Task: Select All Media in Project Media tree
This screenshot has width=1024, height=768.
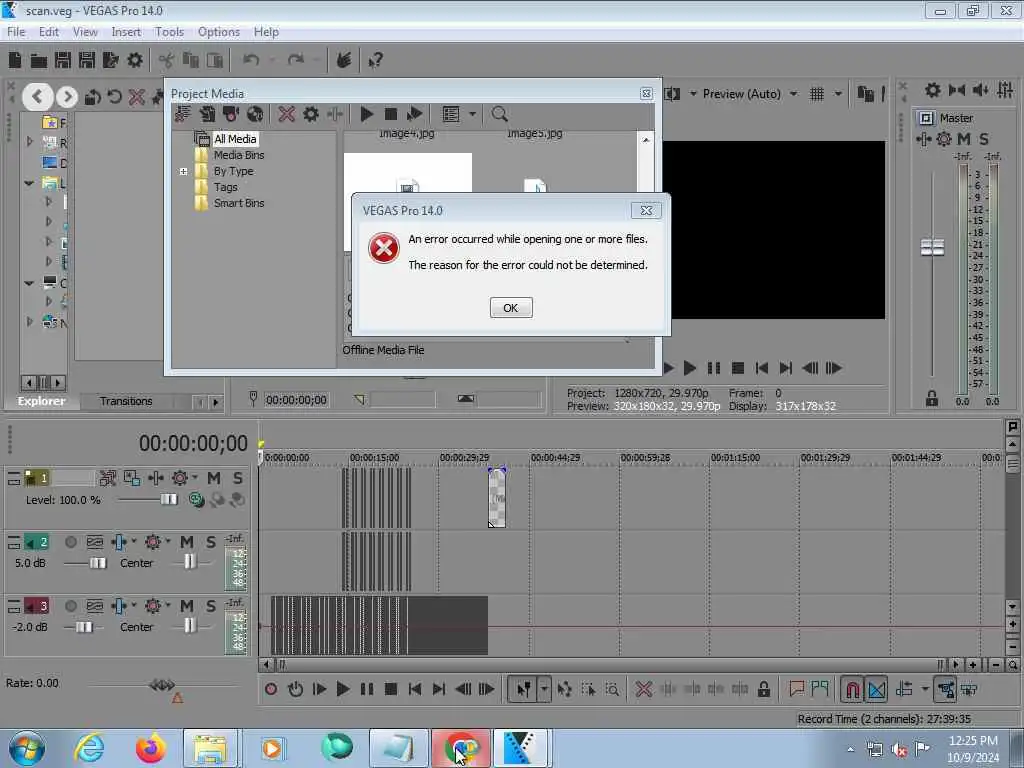Action: point(235,138)
